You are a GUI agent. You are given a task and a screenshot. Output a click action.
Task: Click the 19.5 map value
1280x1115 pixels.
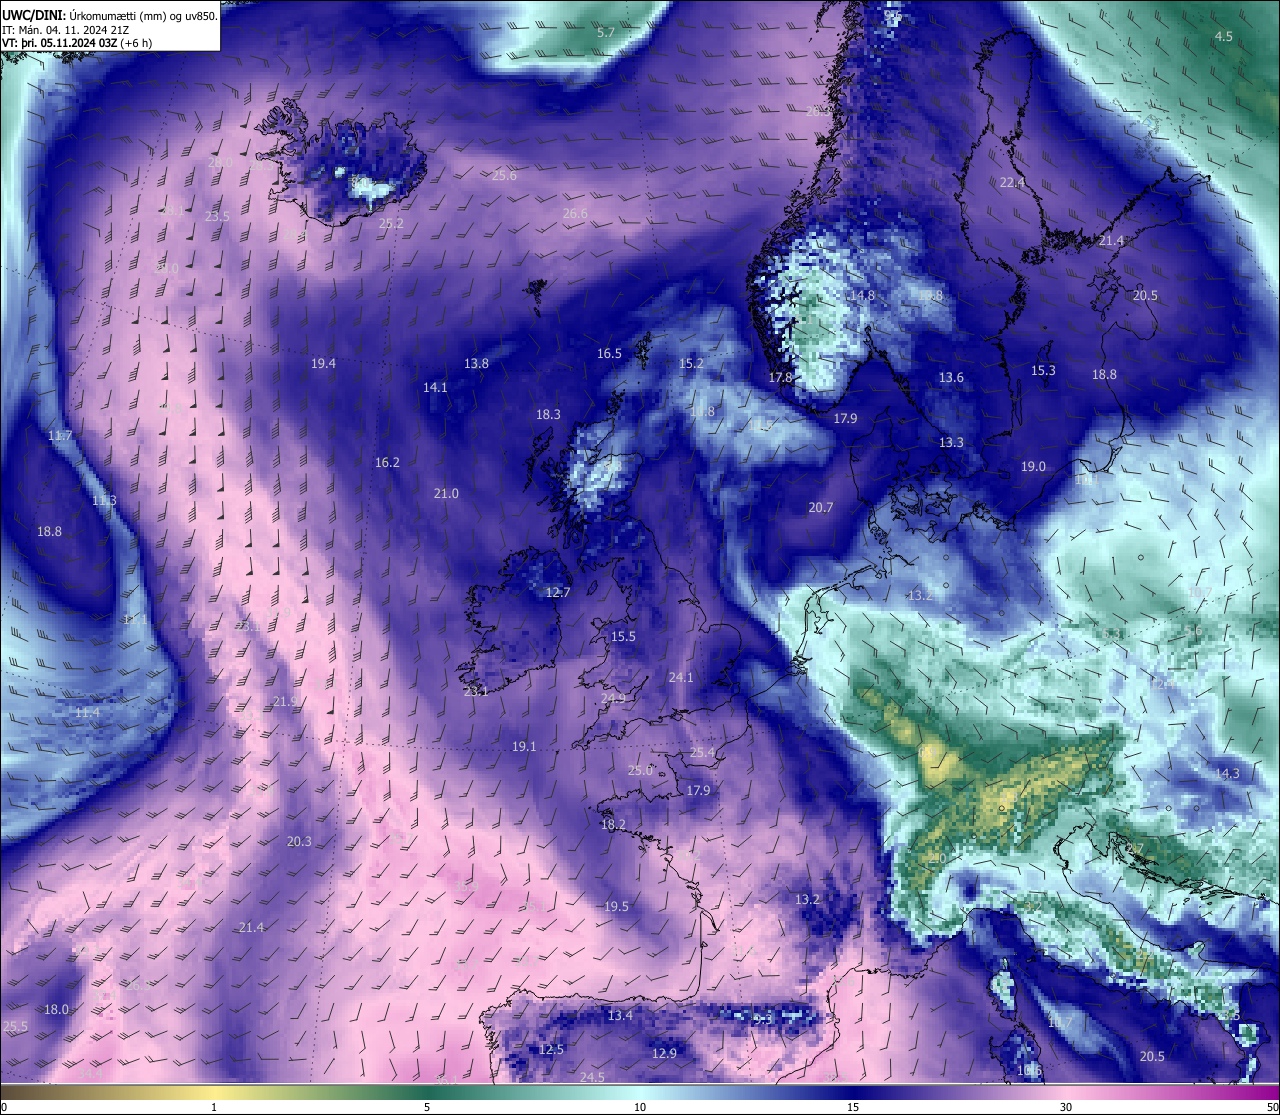coord(616,907)
